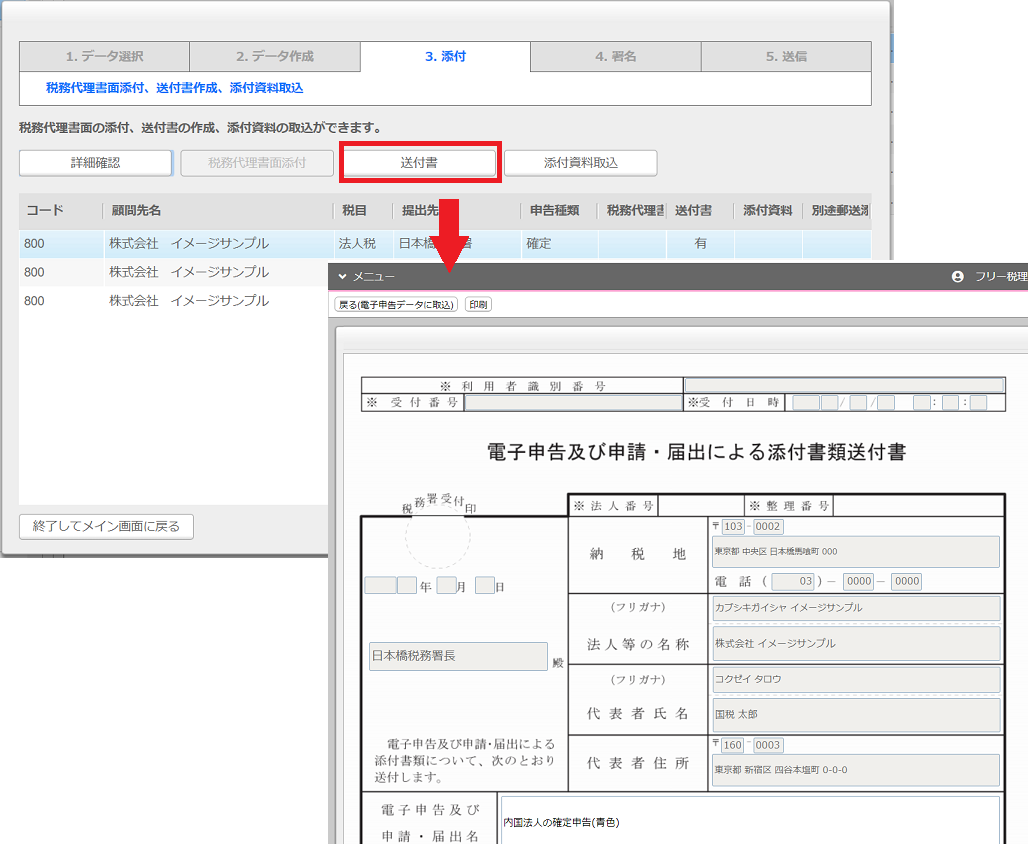Screen dimensions: 1028x844
Task: Click the 内国法人の確定申告(青色) field
Action: point(751,822)
